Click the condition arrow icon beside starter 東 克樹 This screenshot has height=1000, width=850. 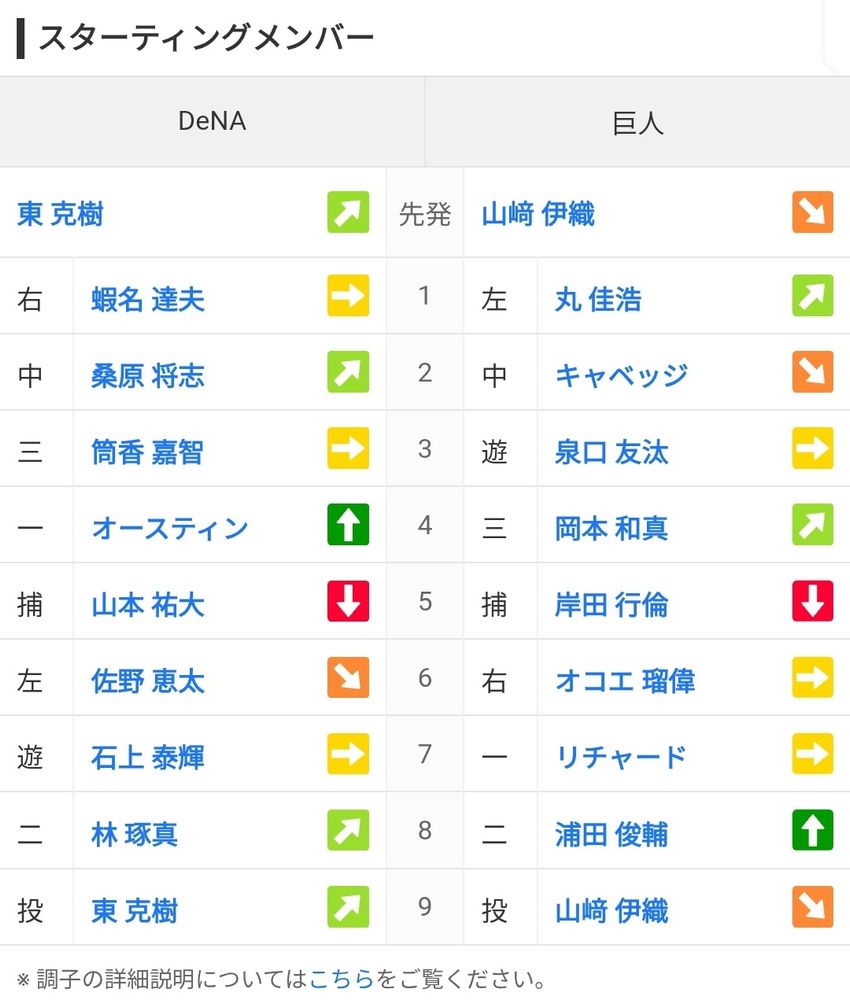348,212
